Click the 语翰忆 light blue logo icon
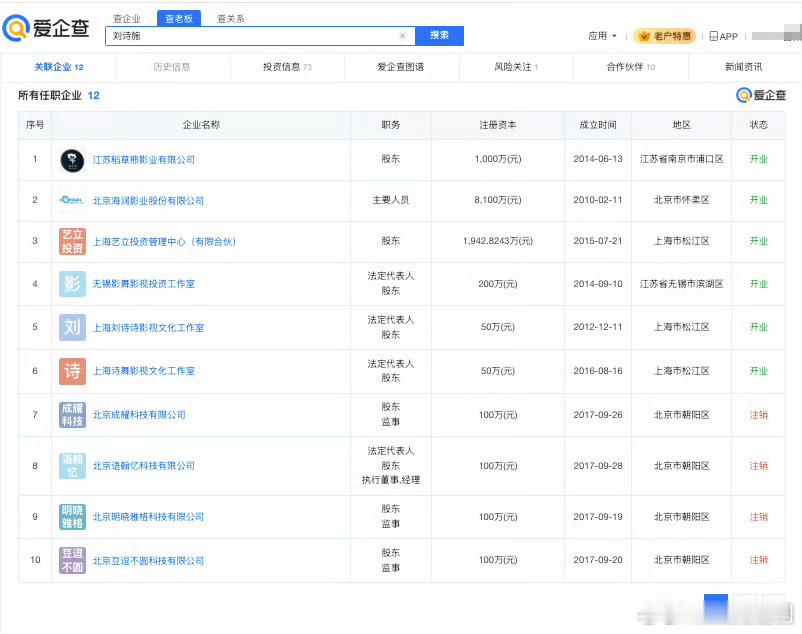This screenshot has width=802, height=634. 72,466
